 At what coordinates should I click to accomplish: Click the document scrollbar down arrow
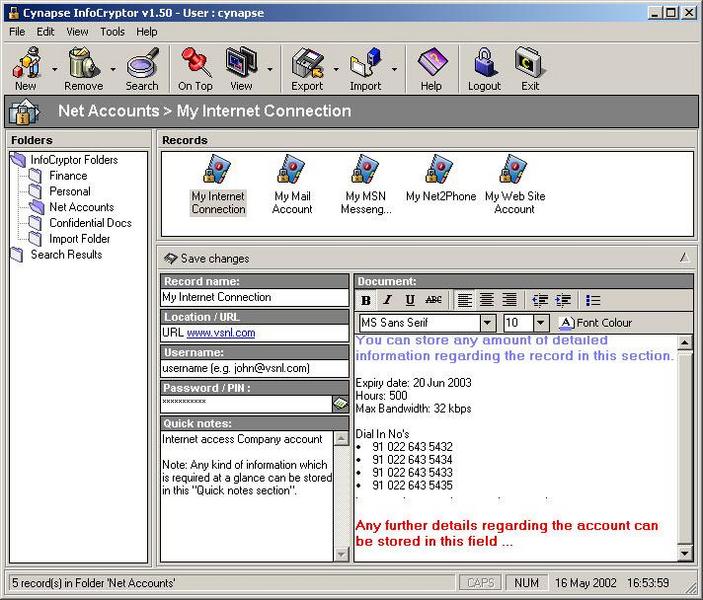[684, 554]
